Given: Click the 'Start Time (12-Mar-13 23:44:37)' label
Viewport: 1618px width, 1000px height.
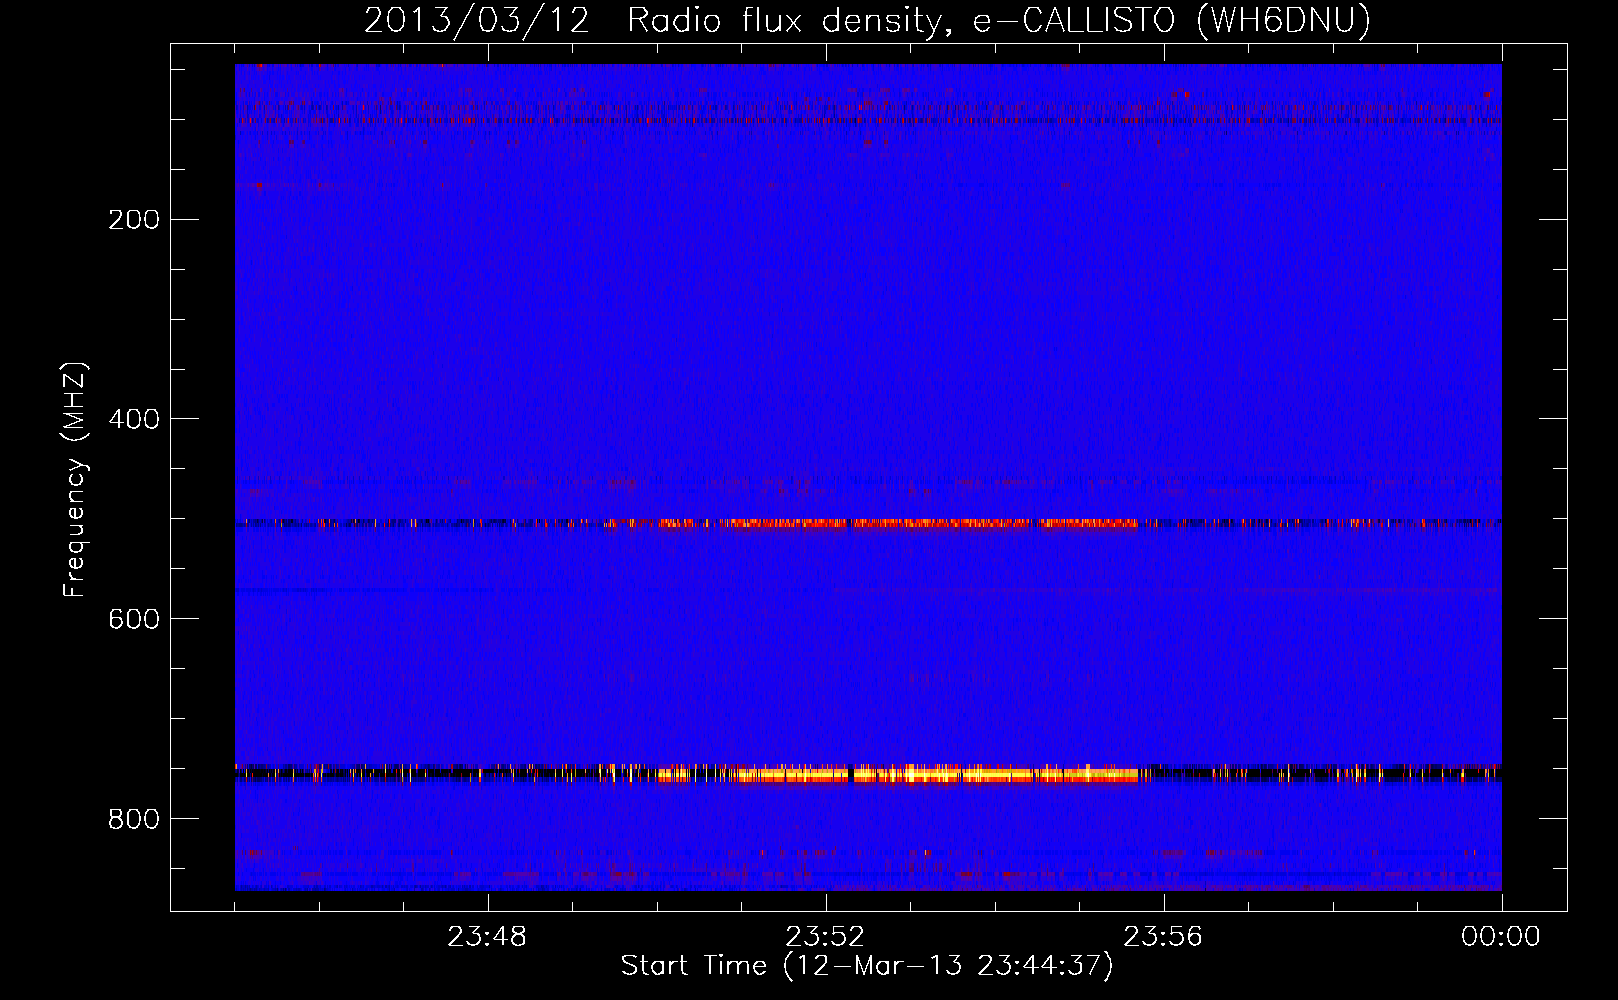Looking at the screenshot, I should click(x=867, y=966).
